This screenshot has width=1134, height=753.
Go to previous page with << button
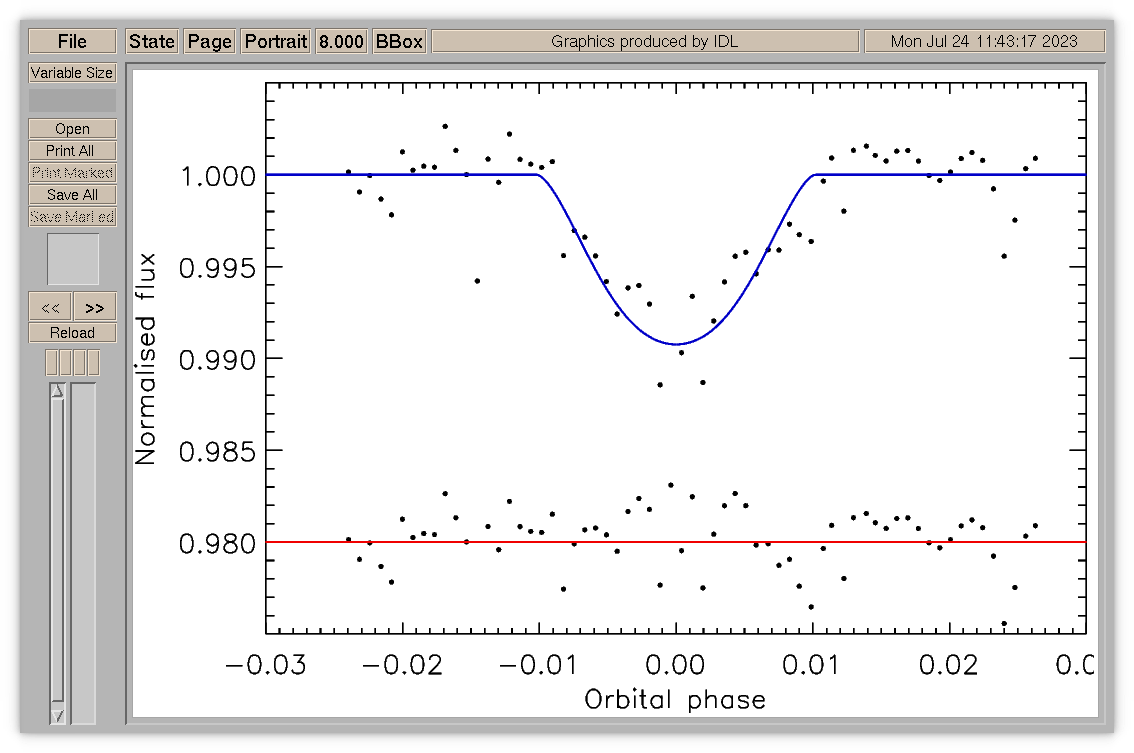pos(50,307)
